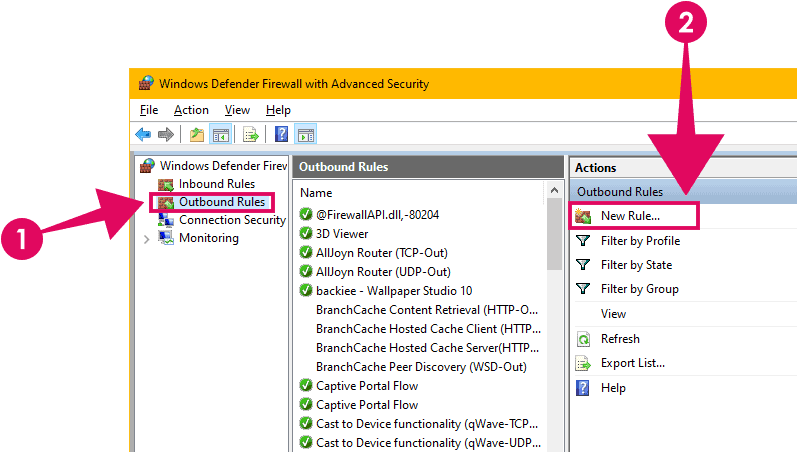Click green check icon beside backiee - Wallpaper Studio 10

point(305,290)
